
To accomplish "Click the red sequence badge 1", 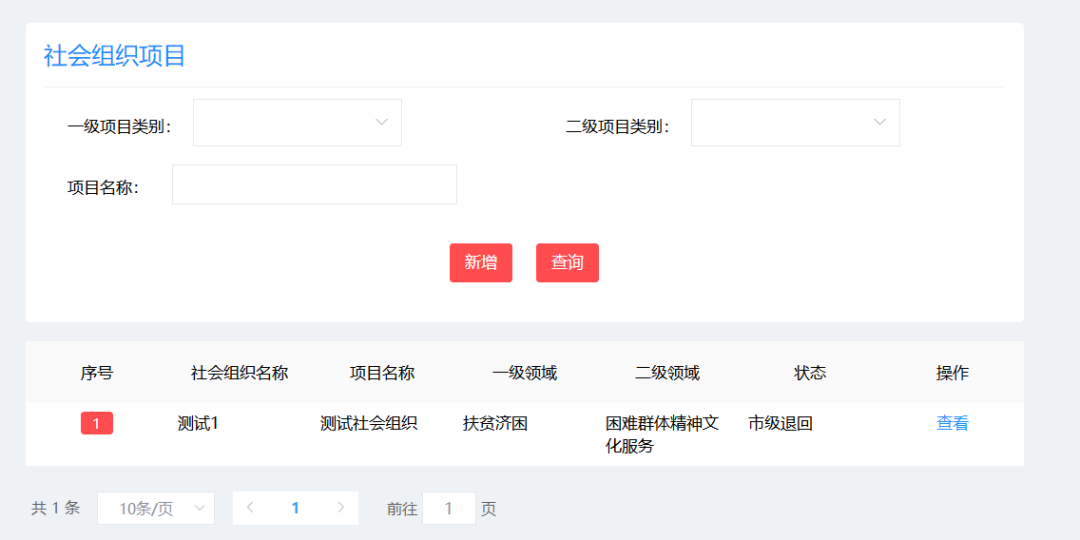I will [96, 424].
